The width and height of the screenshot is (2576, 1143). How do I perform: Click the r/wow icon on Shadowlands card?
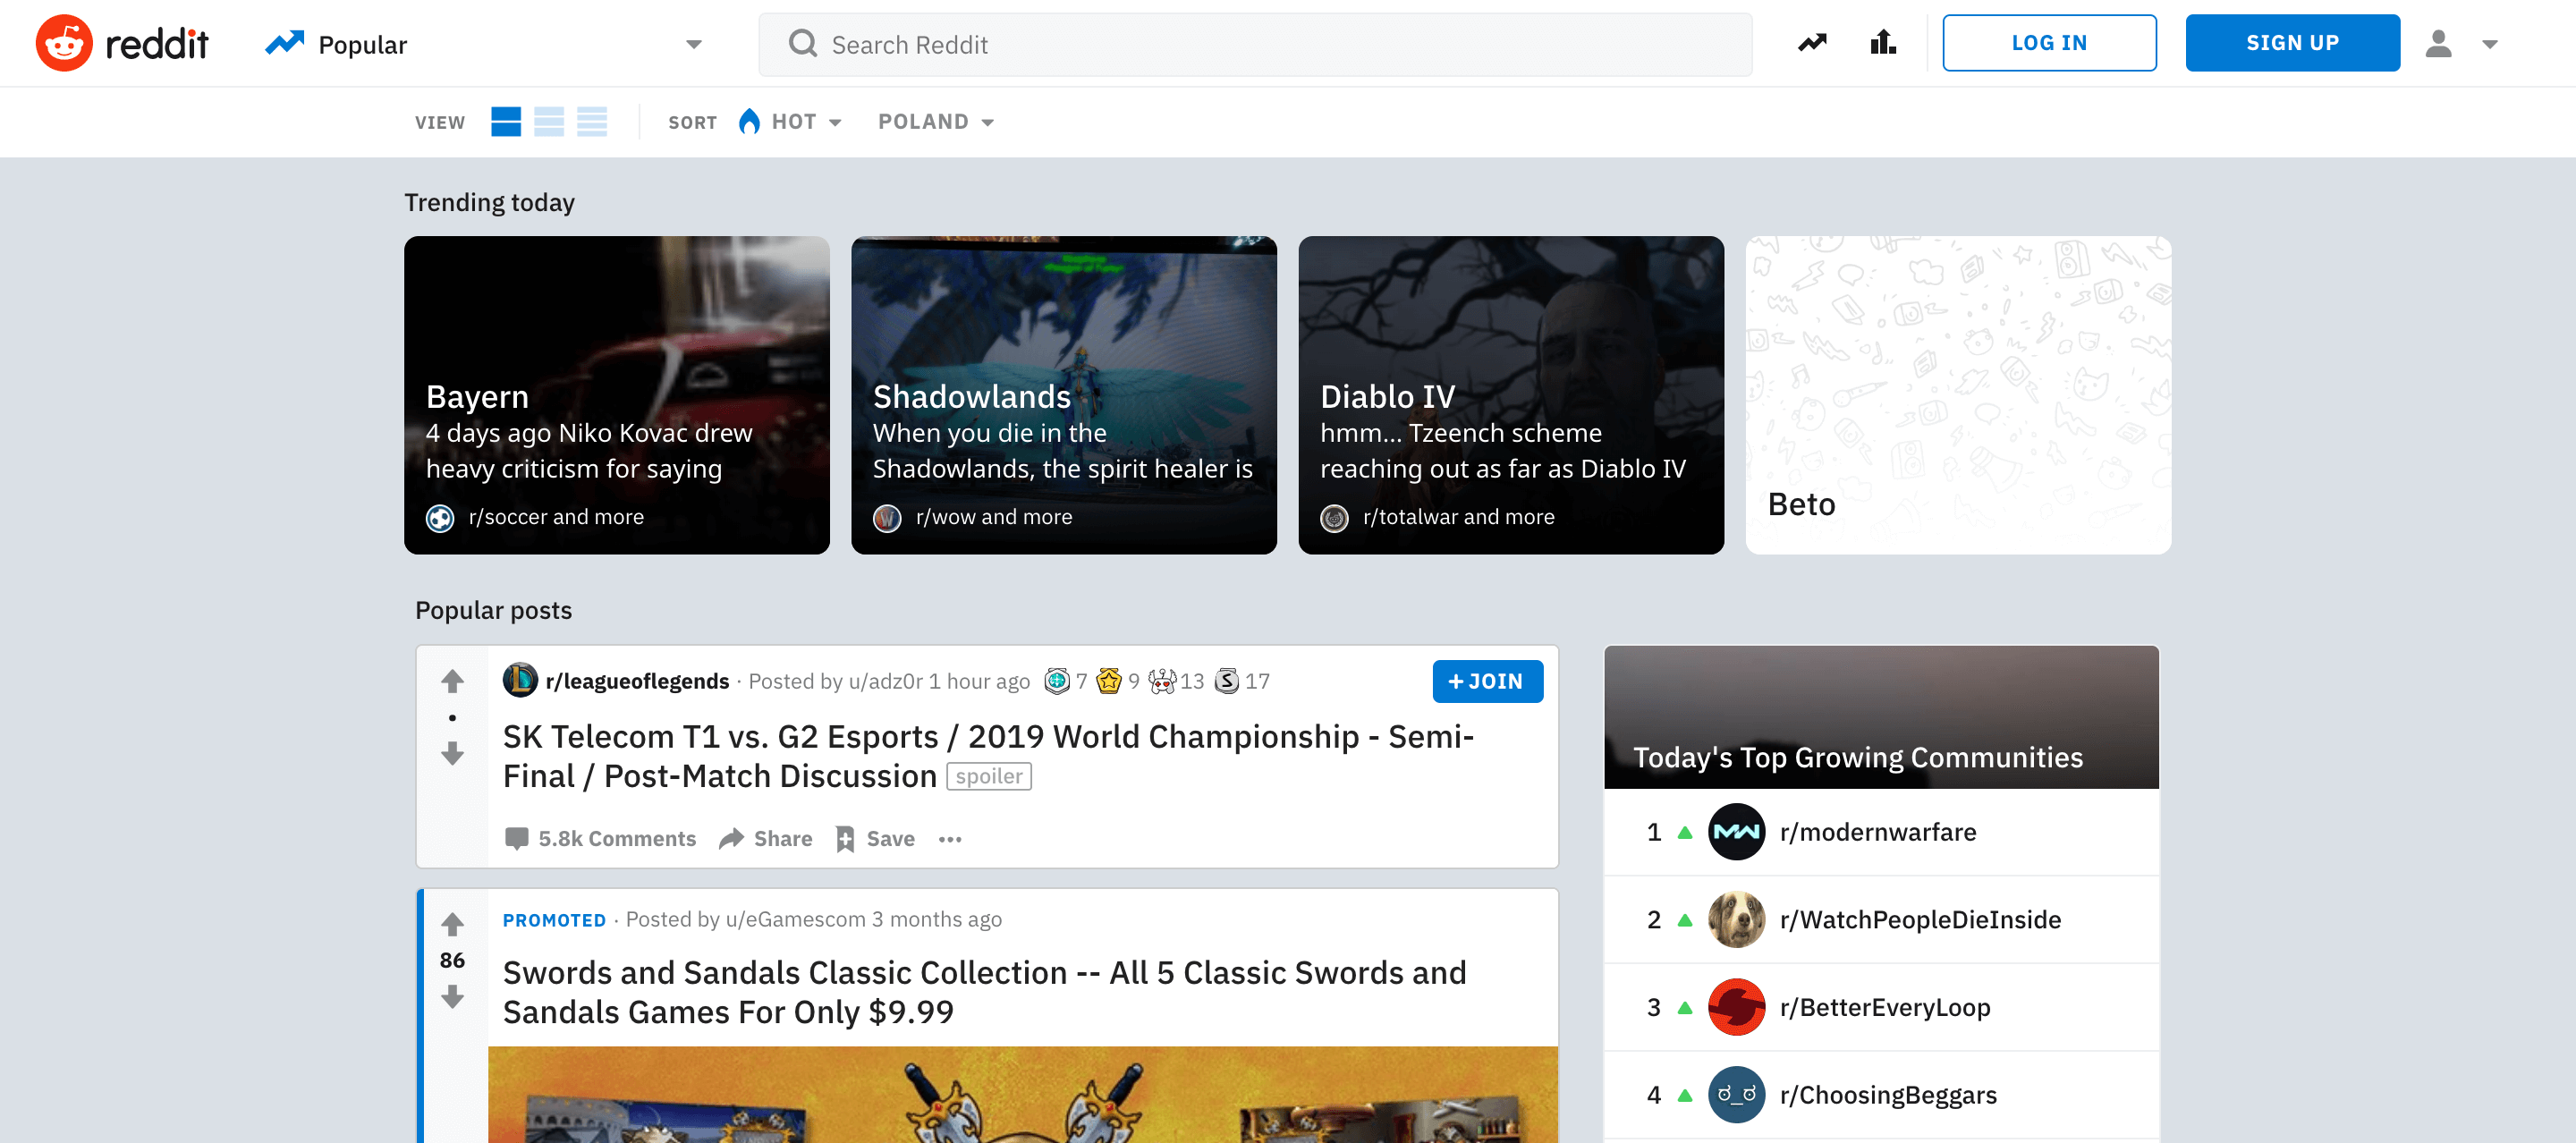(887, 517)
